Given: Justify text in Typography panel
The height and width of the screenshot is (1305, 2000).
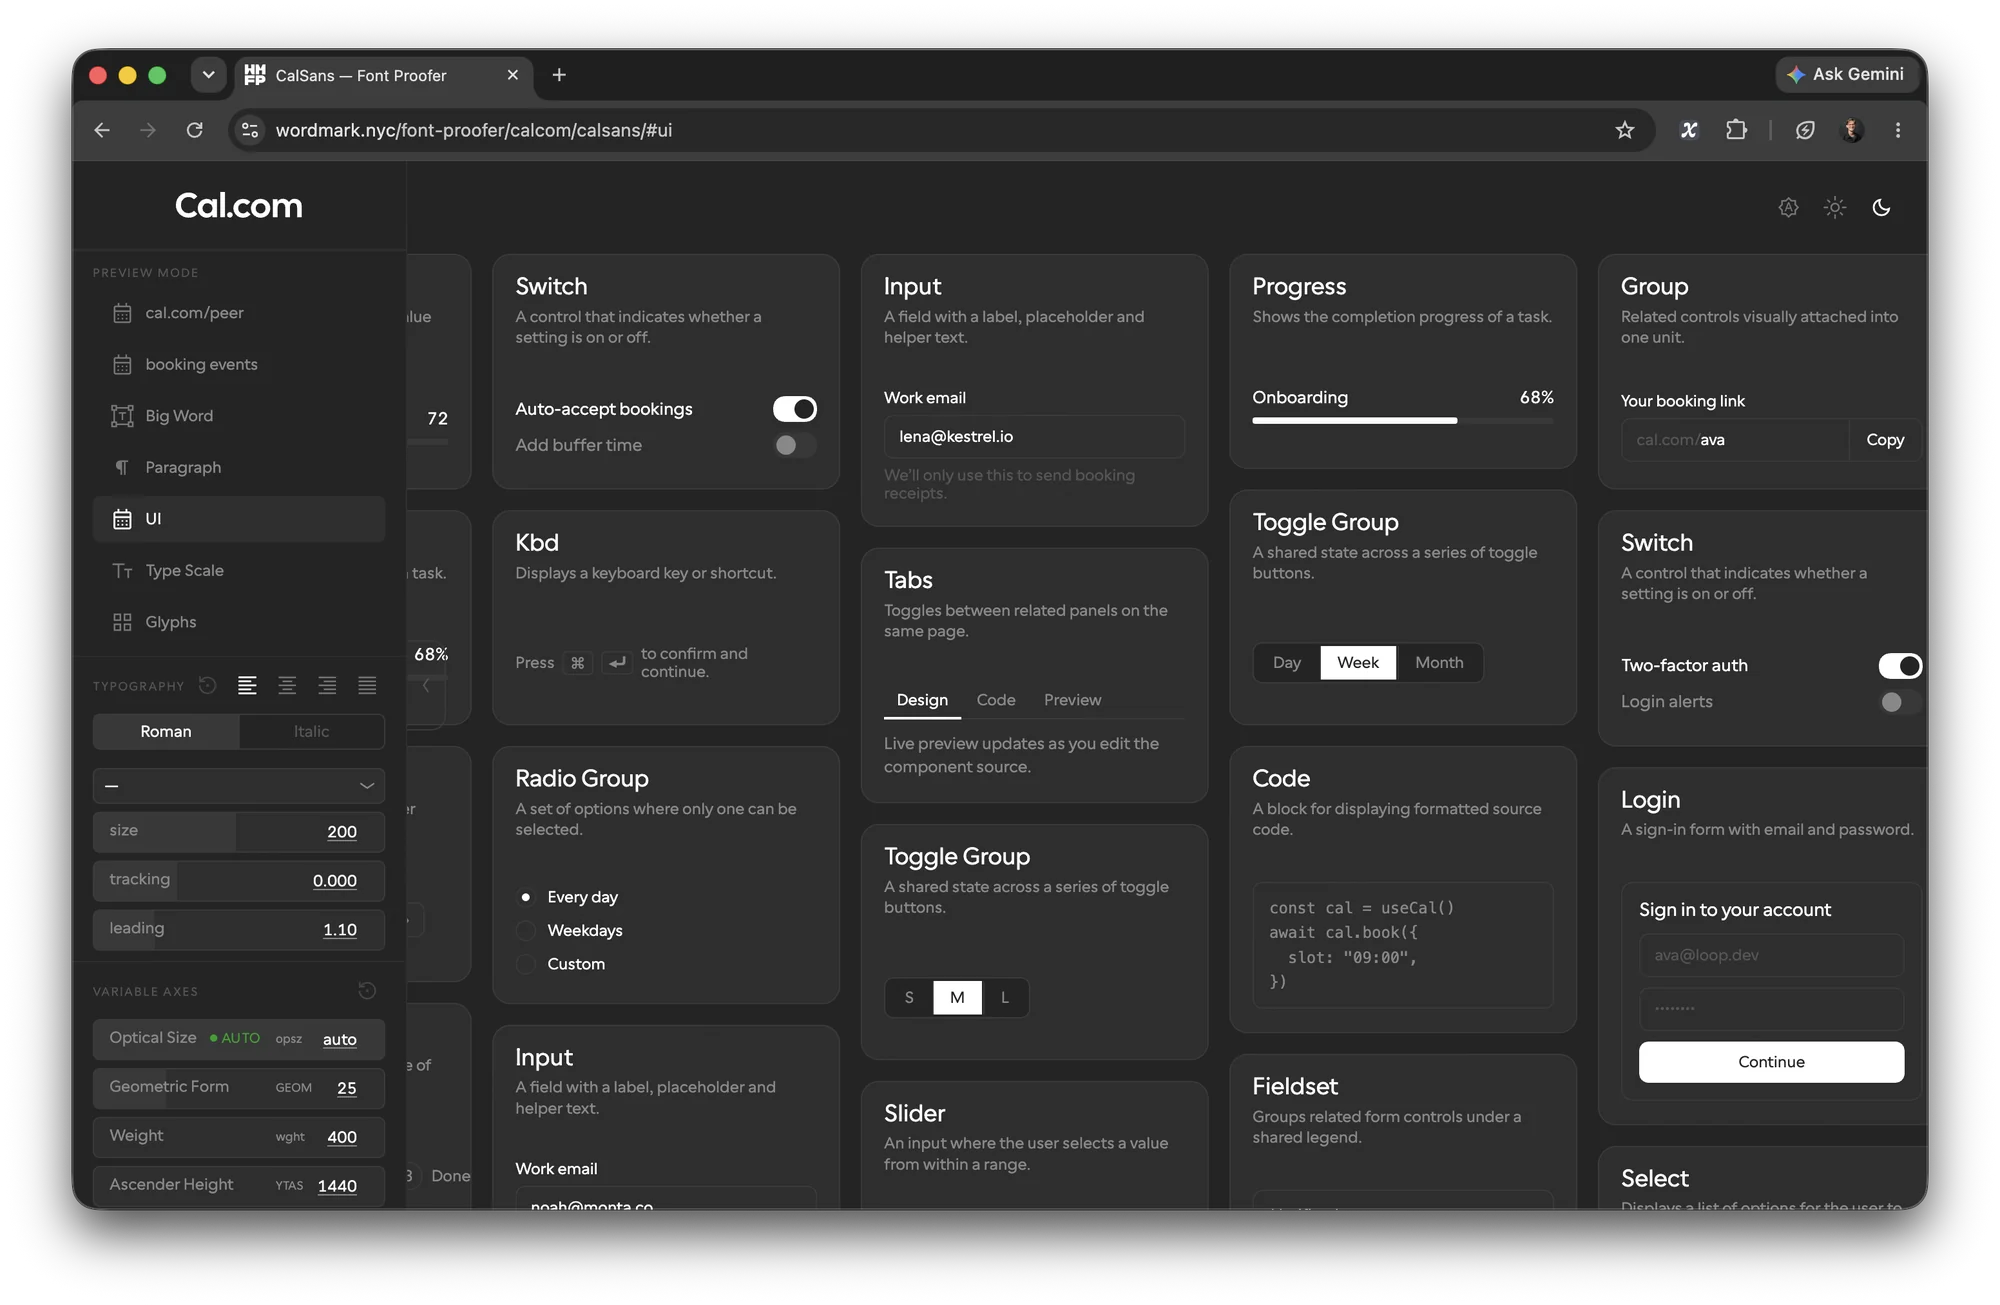Looking at the screenshot, I should tap(367, 685).
